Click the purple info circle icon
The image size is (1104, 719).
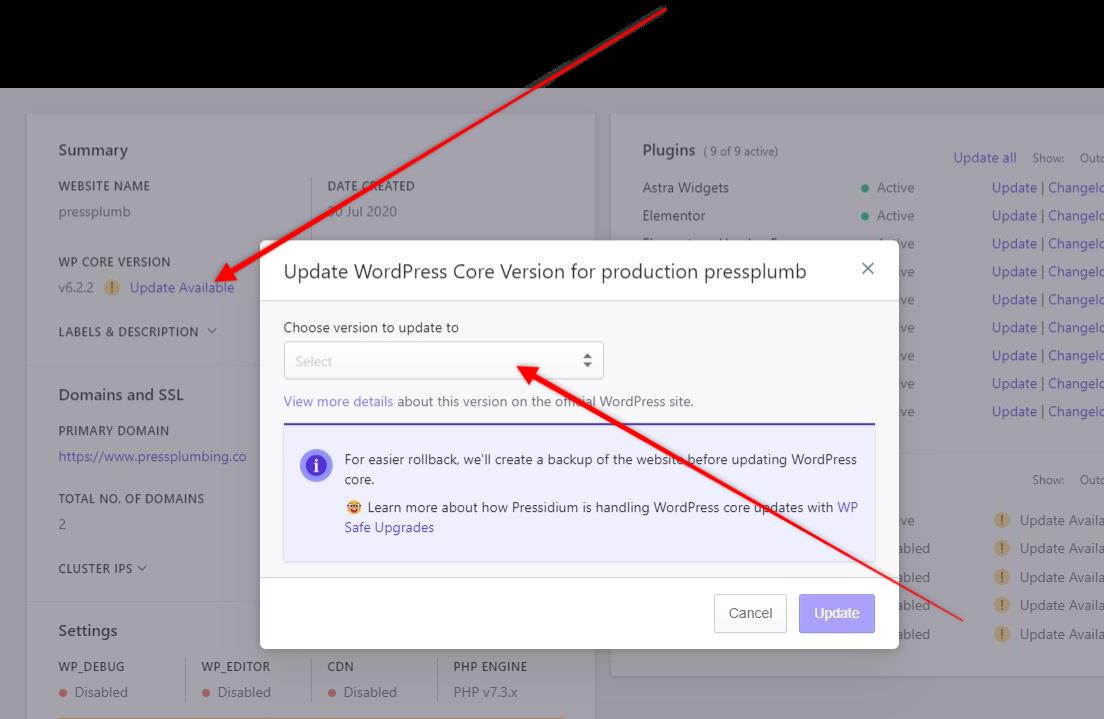tap(316, 465)
